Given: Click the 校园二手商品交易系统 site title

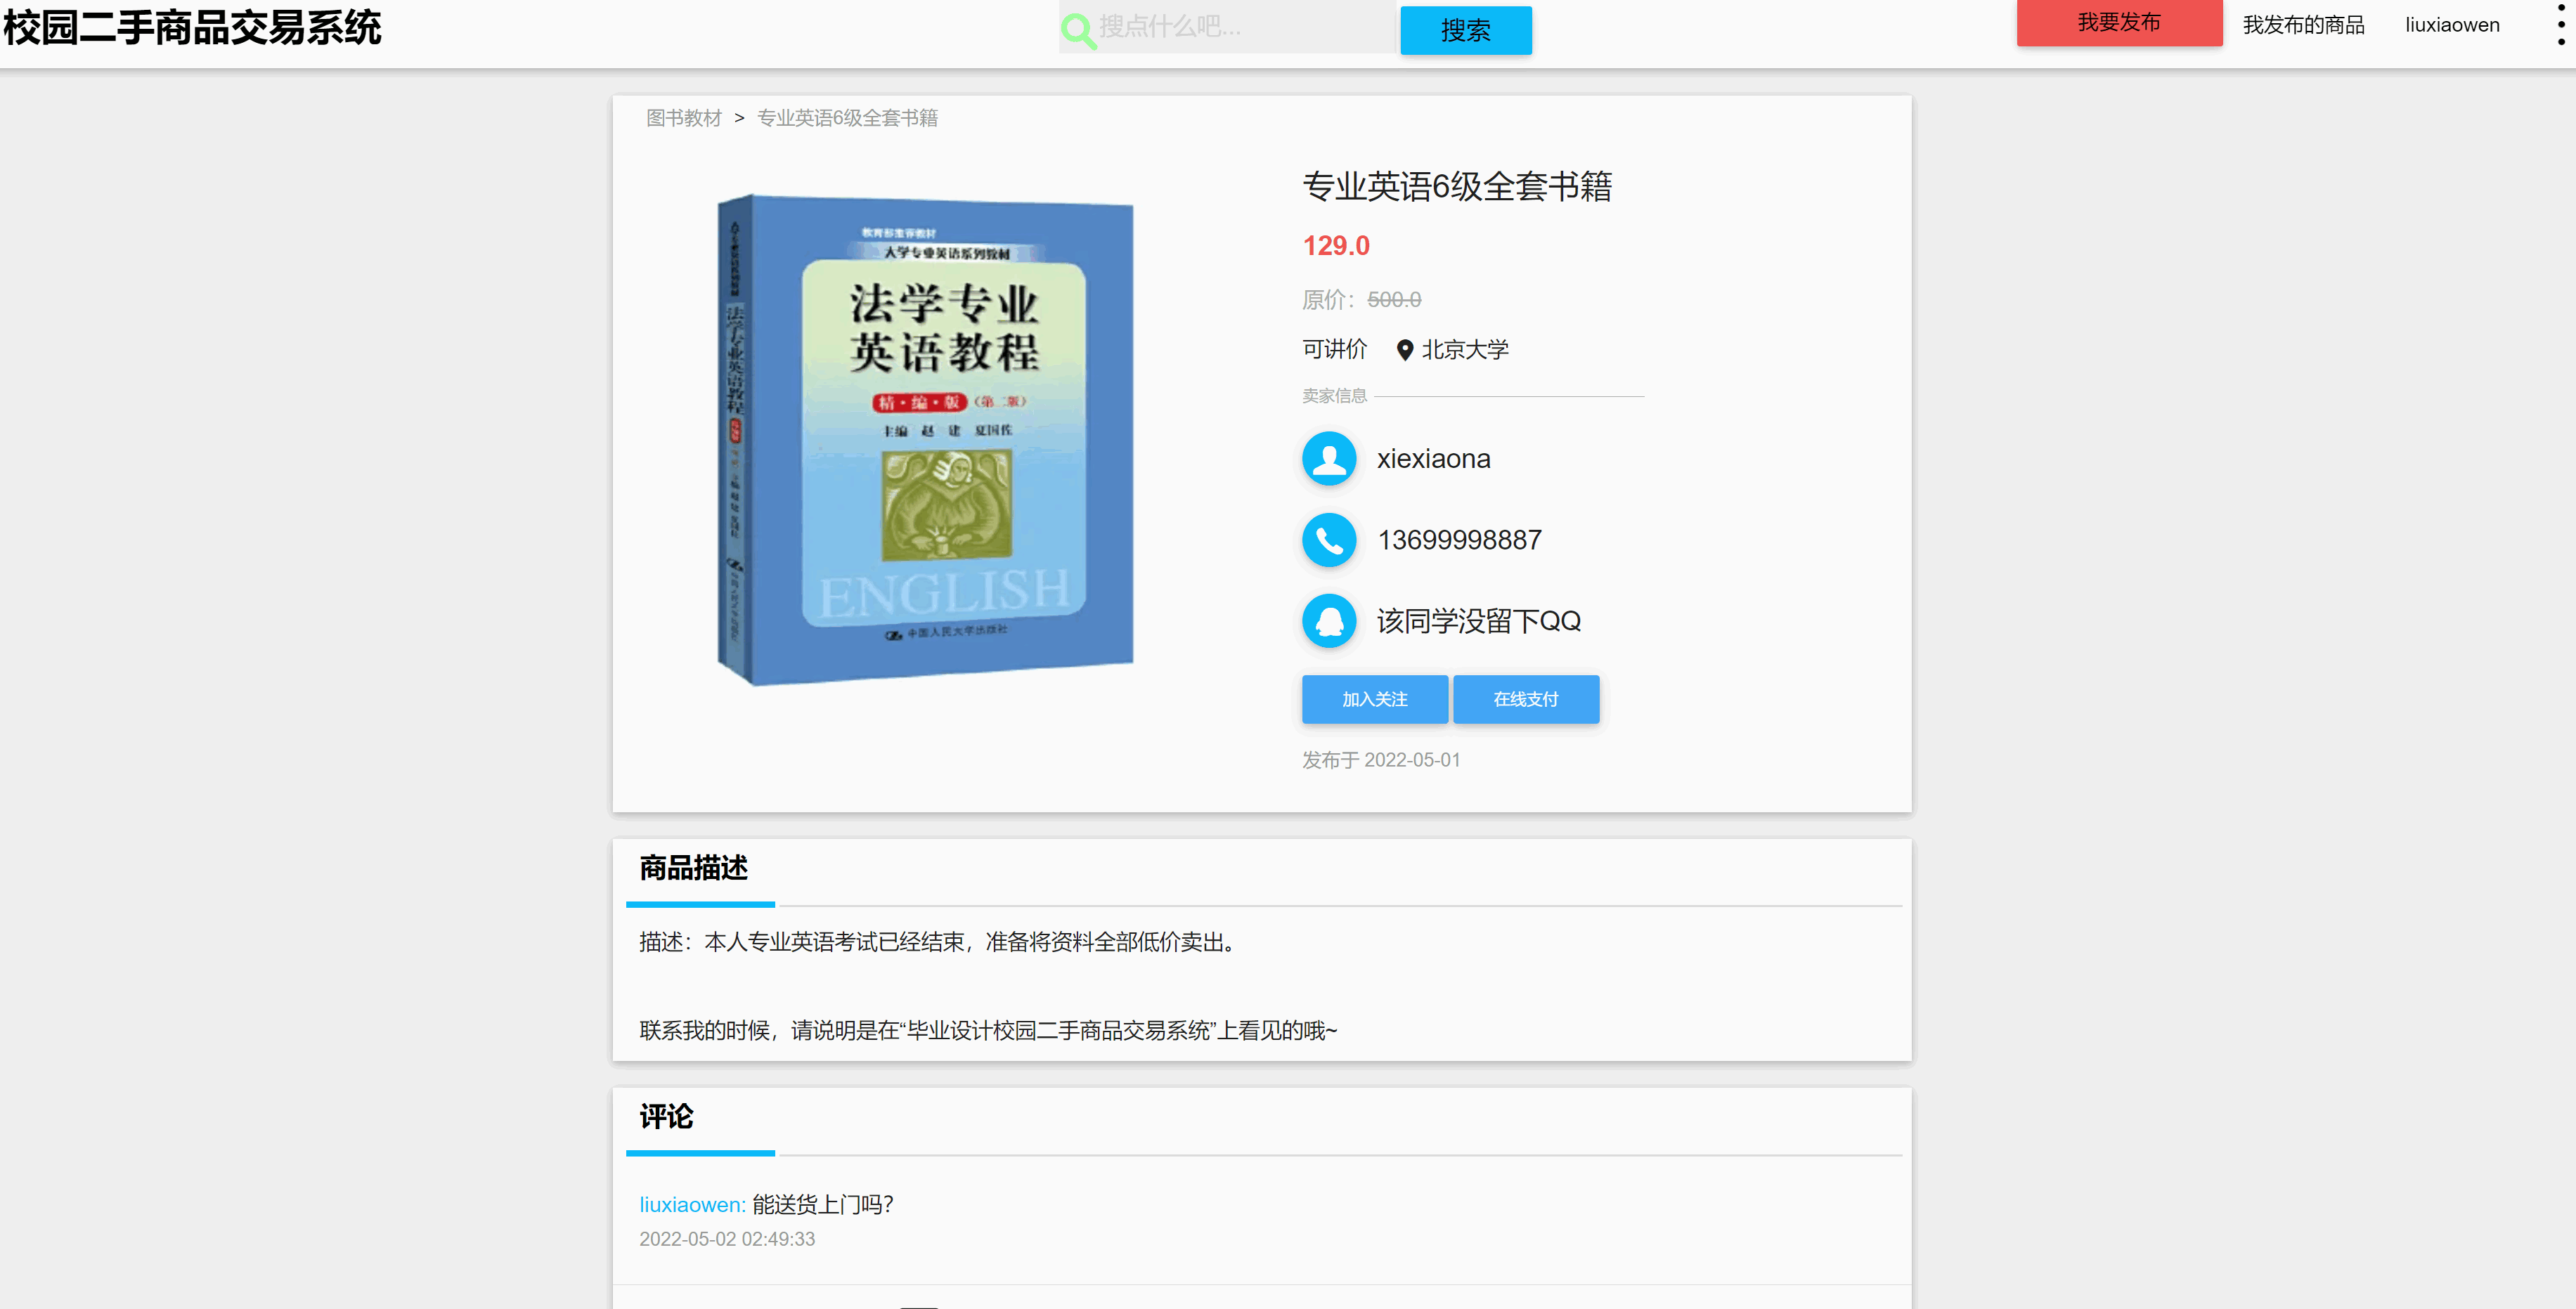Looking at the screenshot, I should point(192,28).
